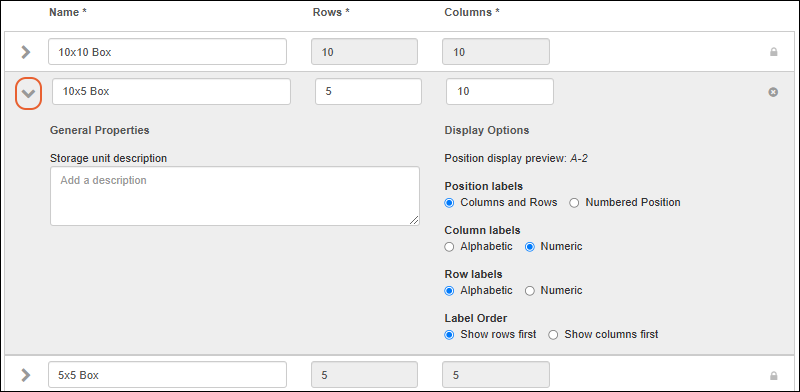Remove the 10x5 Box row with delete icon
The image size is (800, 392).
pyautogui.click(x=773, y=92)
